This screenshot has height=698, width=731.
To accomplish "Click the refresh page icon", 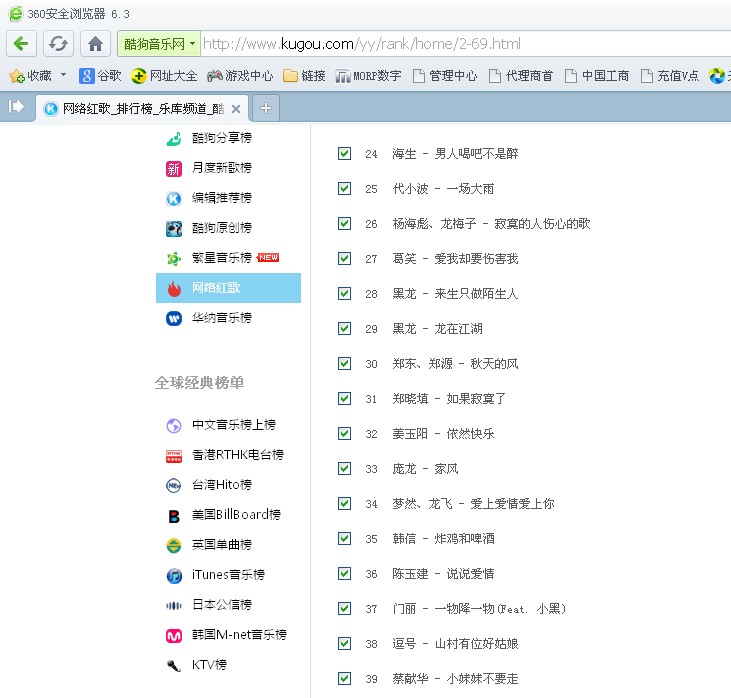I will (59, 44).
